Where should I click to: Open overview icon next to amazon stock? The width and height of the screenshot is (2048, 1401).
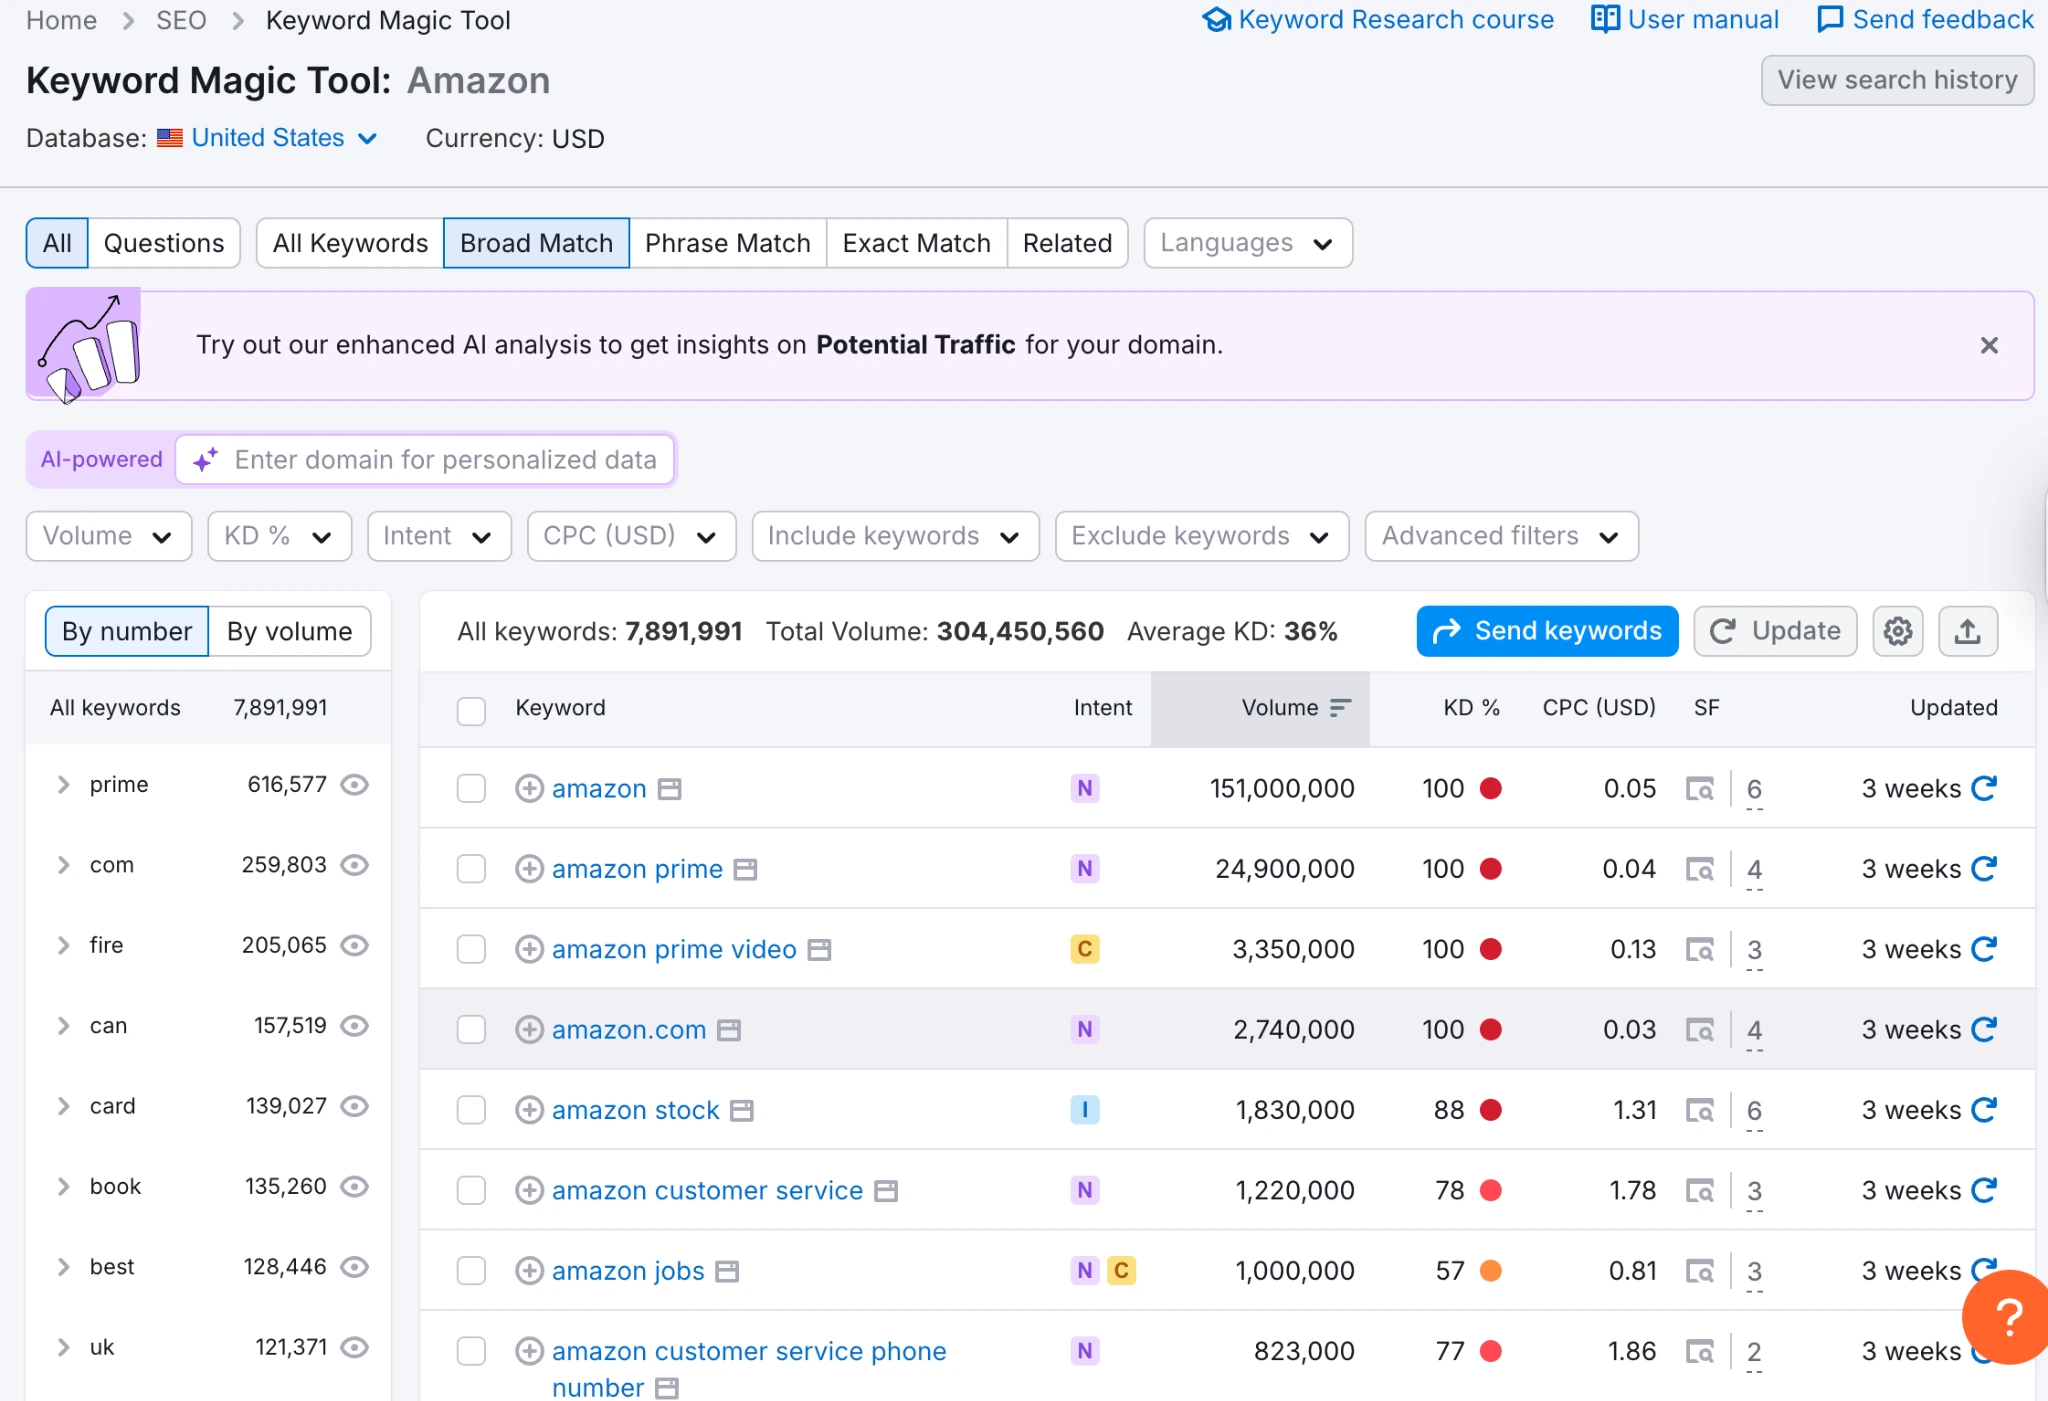coord(742,1111)
